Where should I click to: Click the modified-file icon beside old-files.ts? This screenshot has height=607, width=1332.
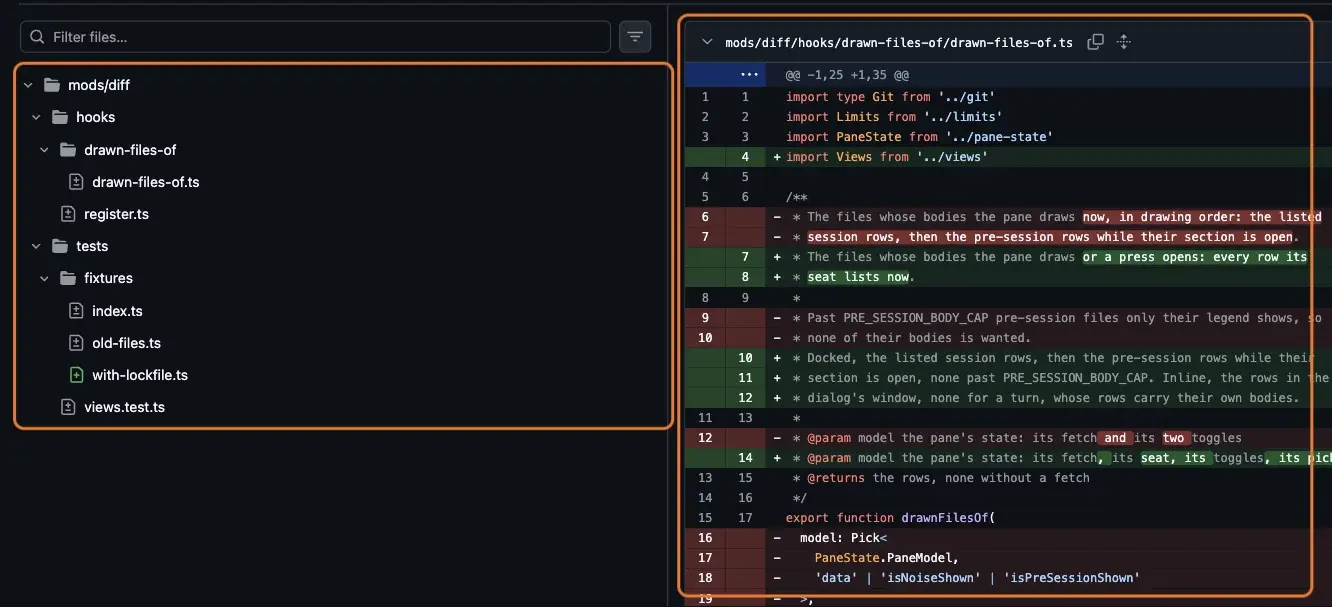click(x=76, y=343)
